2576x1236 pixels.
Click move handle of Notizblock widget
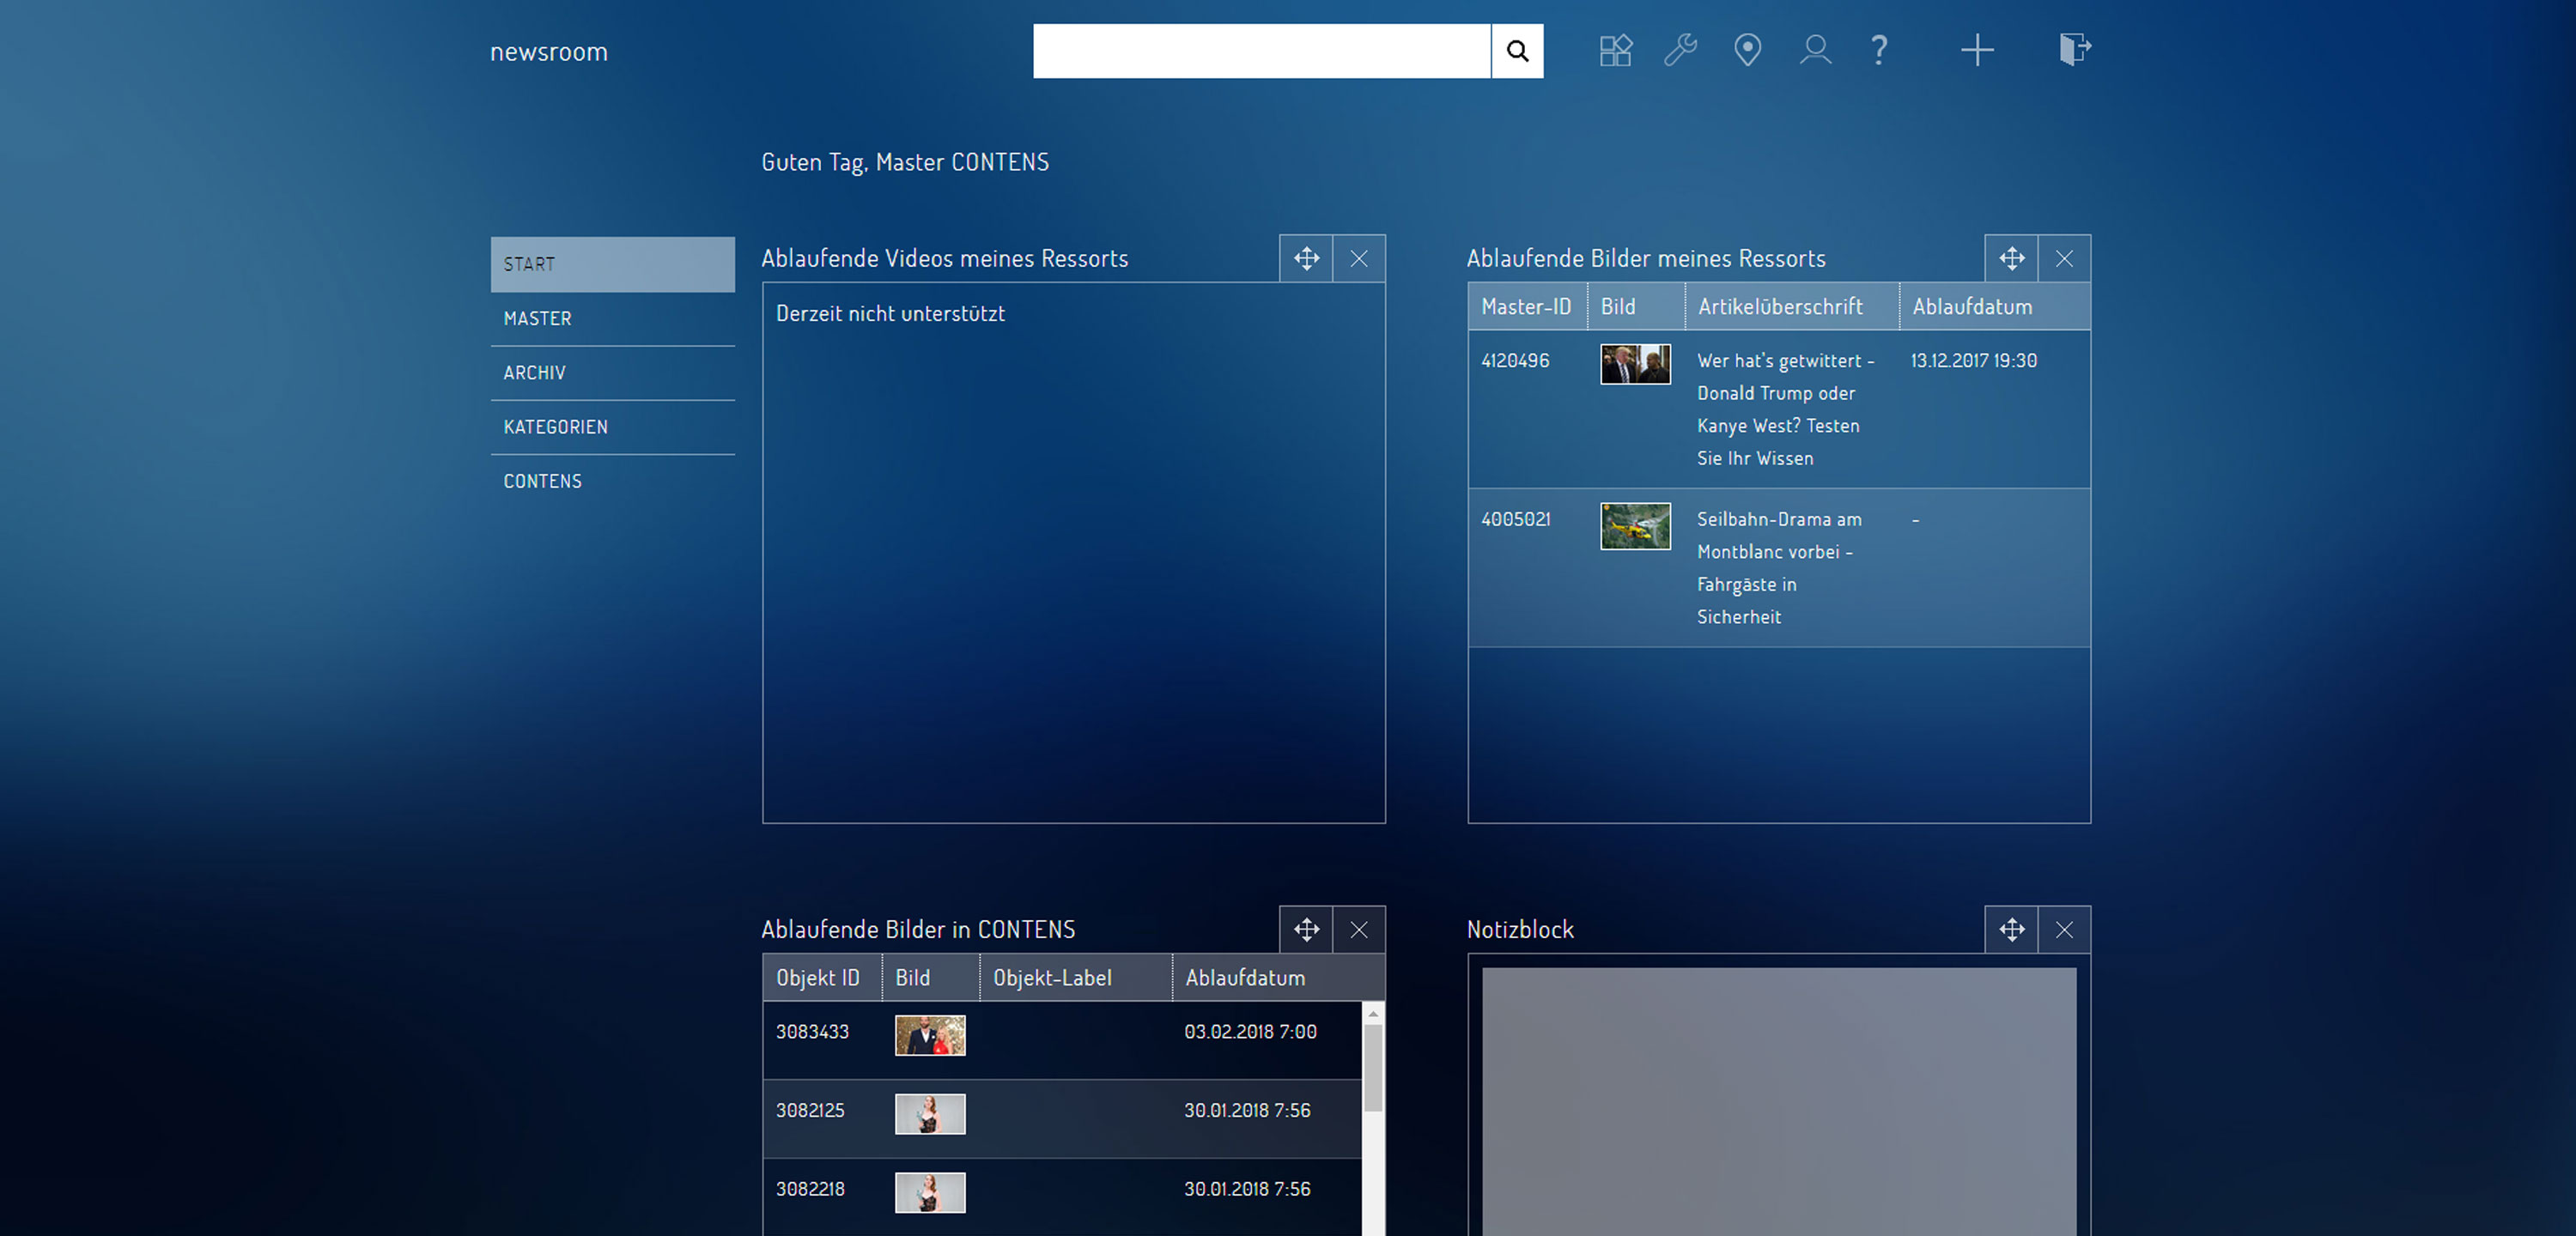(2011, 930)
